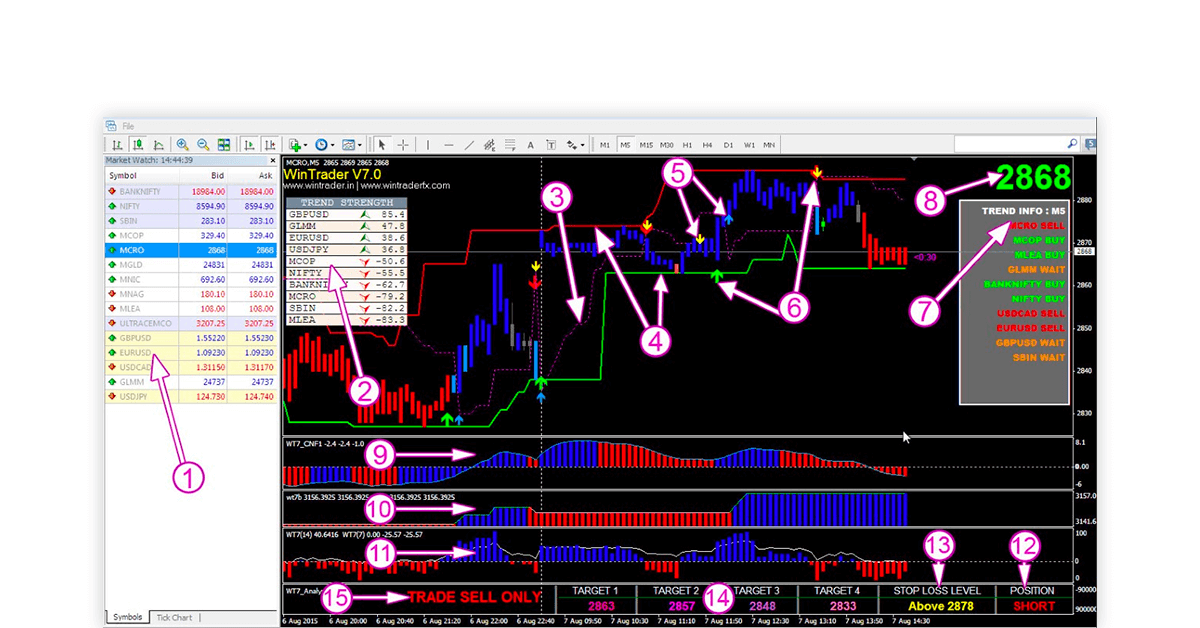Insert text tool A icon

click(x=530, y=144)
